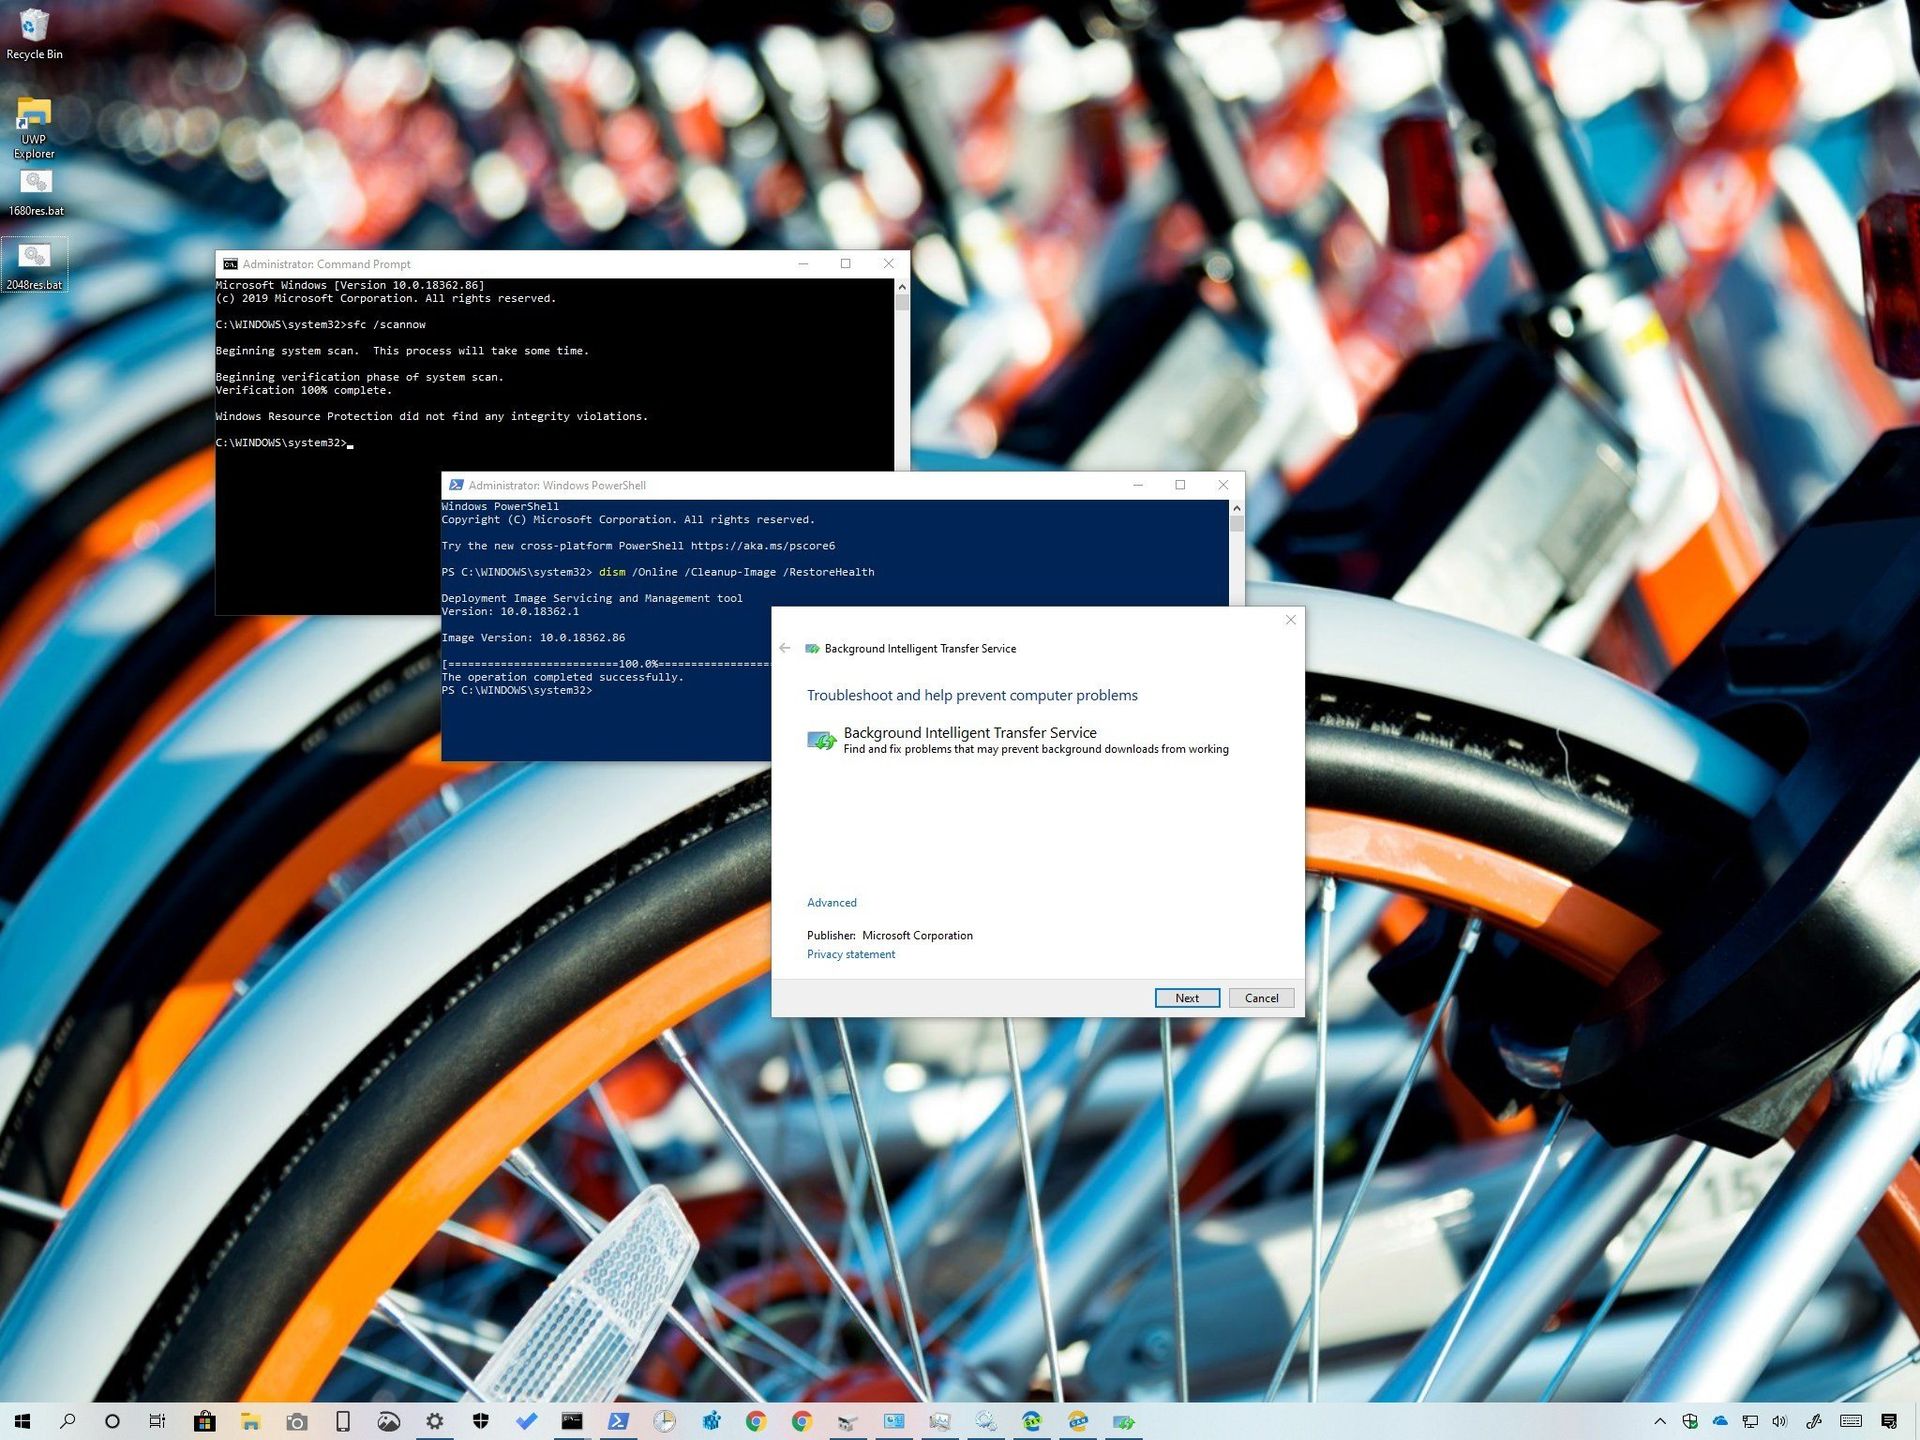Open the volume control in the system tray
Image resolution: width=1920 pixels, height=1440 pixels.
pyautogui.click(x=1780, y=1421)
